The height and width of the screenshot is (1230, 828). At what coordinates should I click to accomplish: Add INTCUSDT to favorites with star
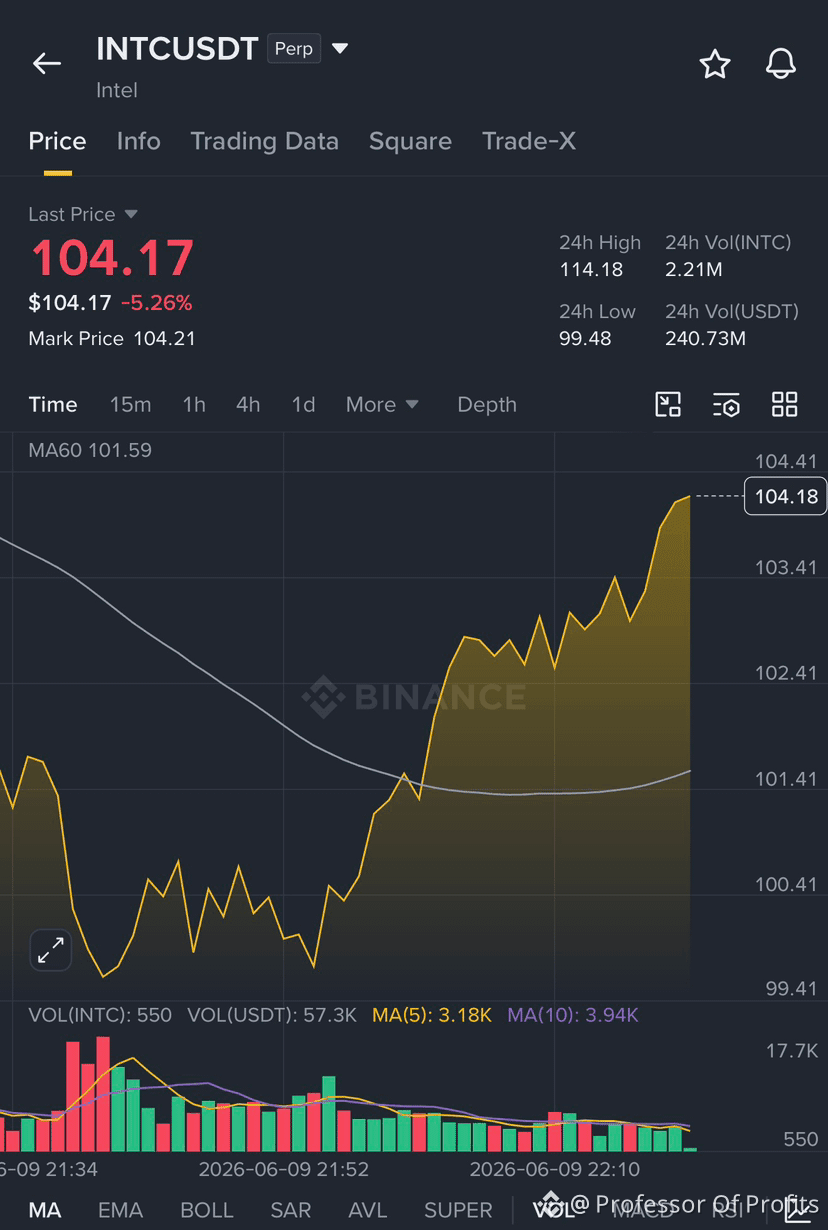point(715,64)
